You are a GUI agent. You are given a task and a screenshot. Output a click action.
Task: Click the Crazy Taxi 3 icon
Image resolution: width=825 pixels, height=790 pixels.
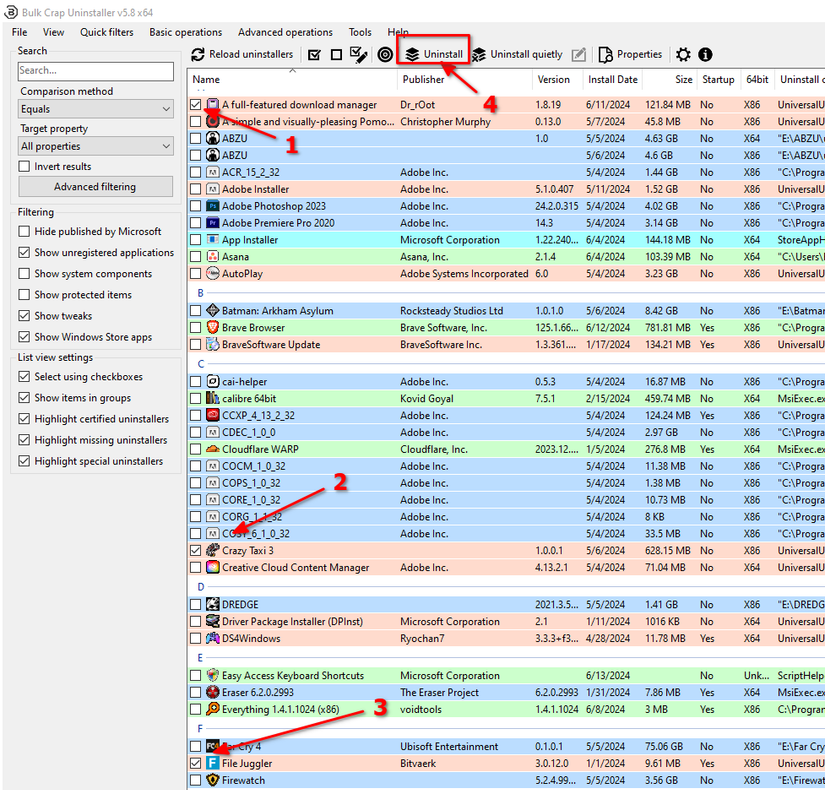click(213, 550)
